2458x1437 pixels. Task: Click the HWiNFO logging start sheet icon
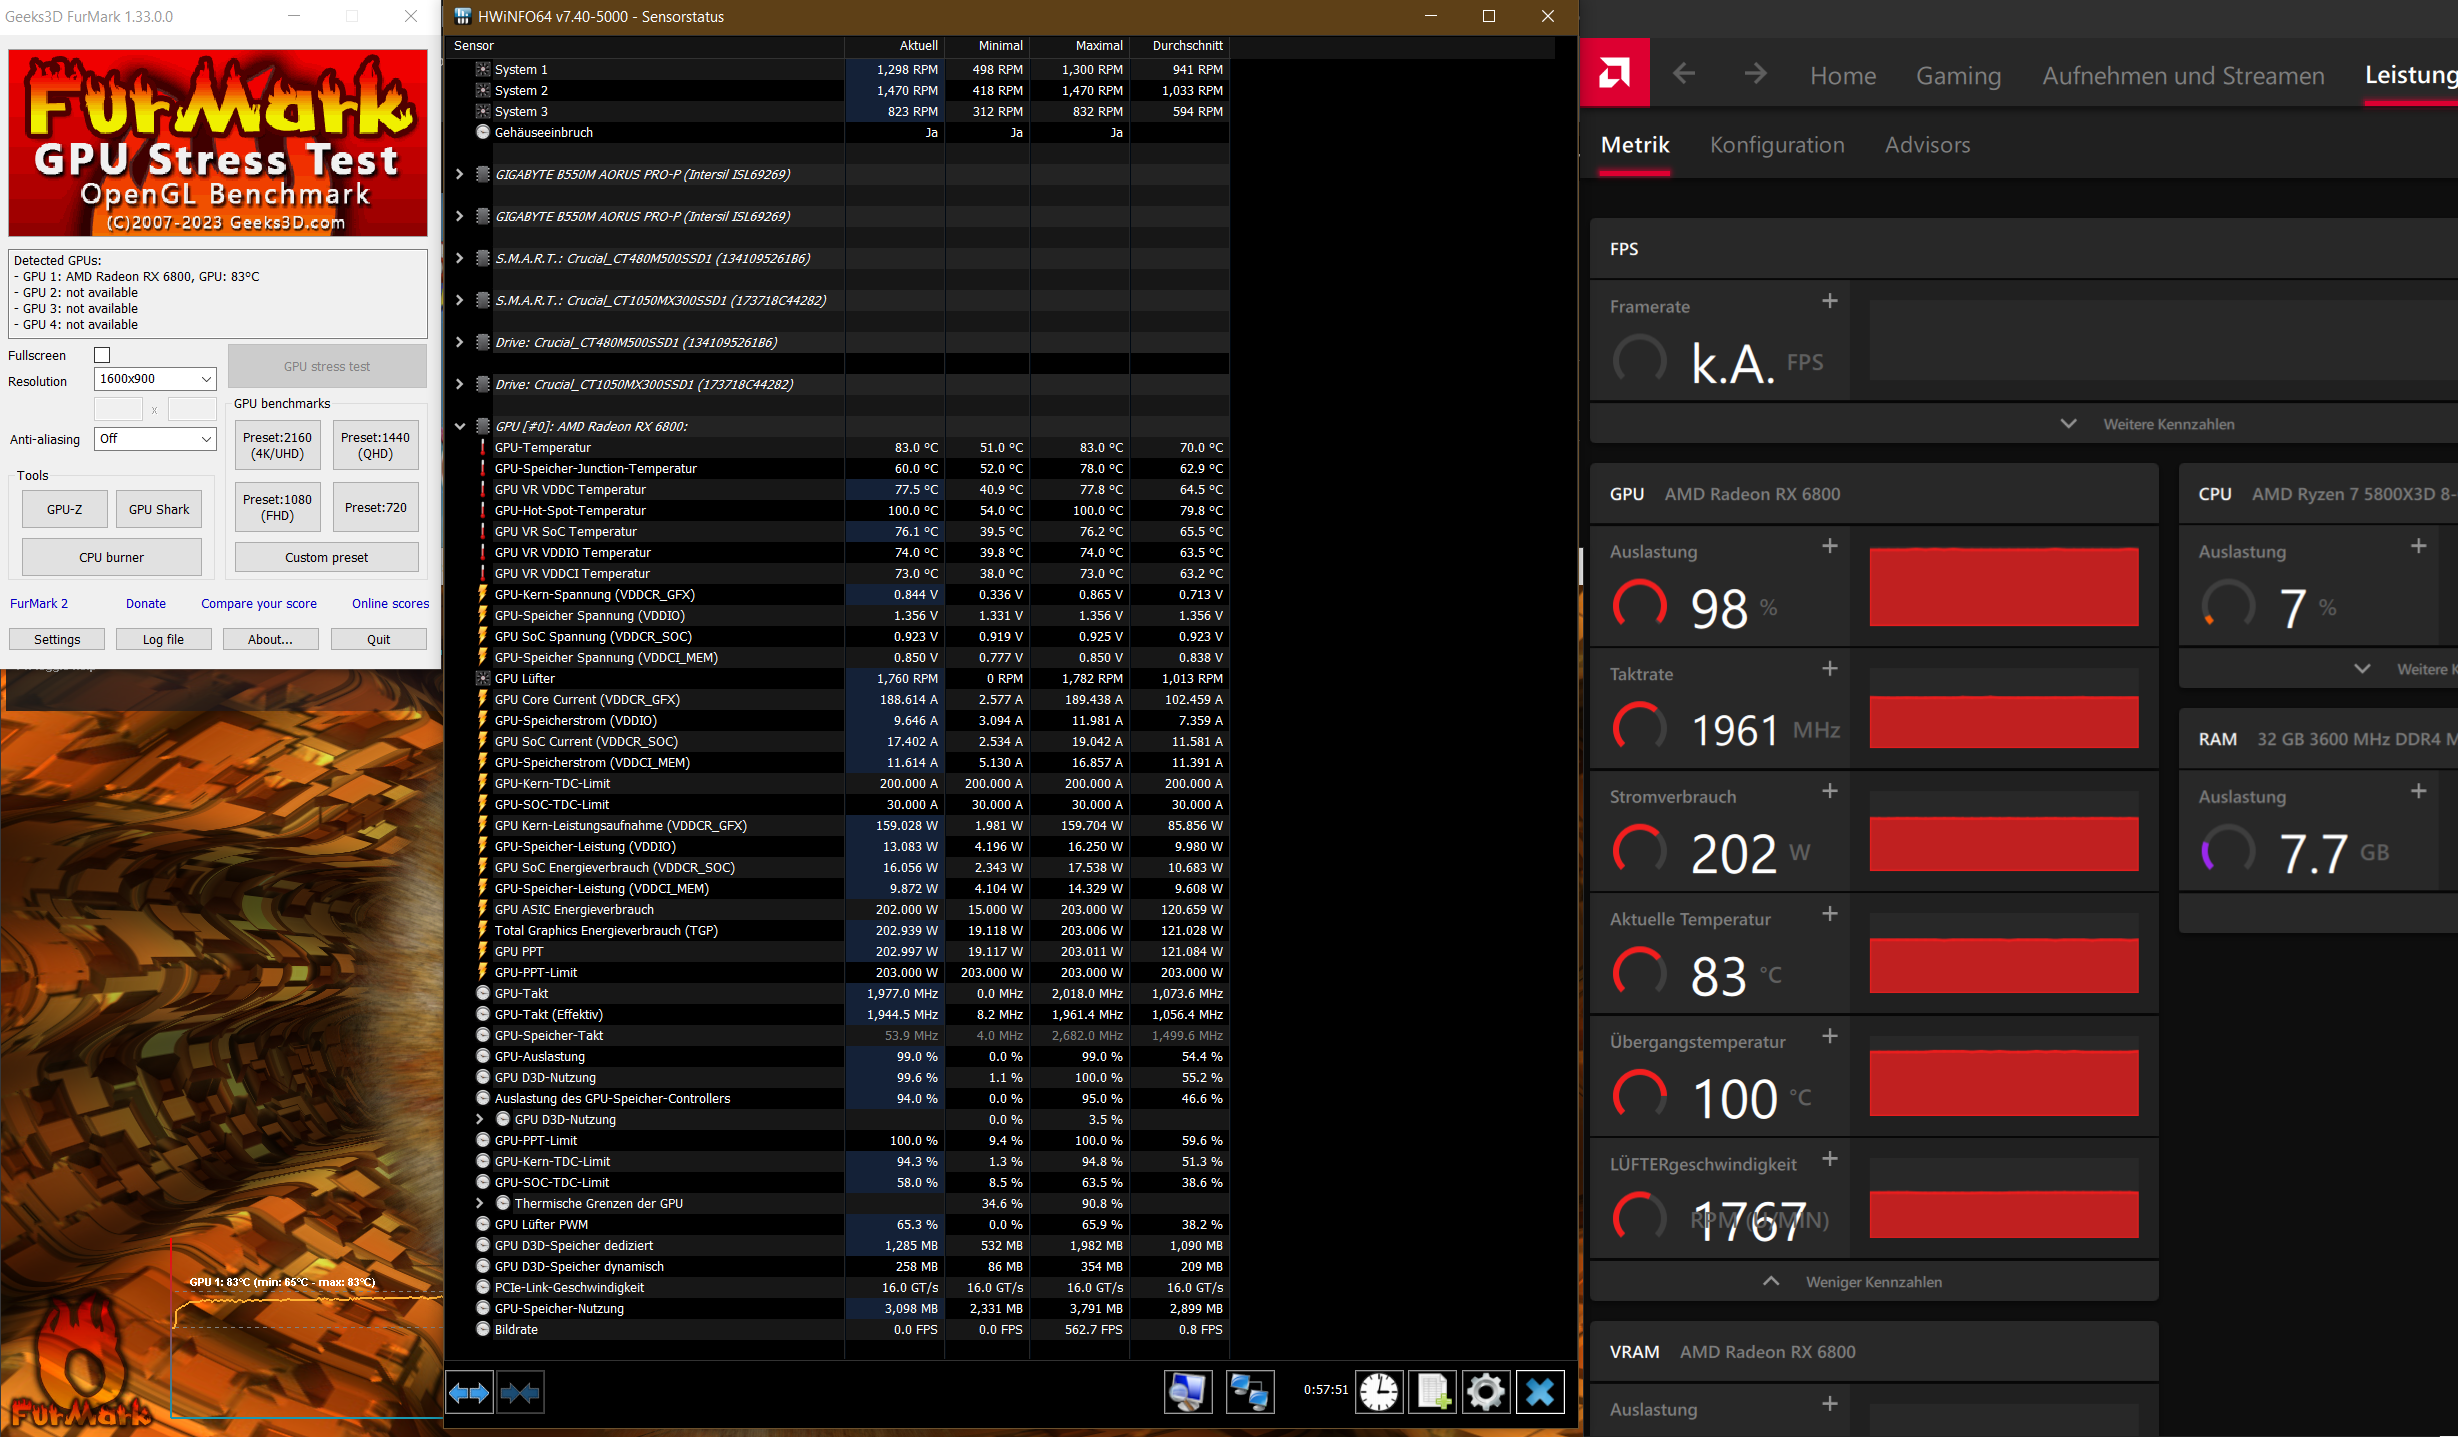1432,1392
